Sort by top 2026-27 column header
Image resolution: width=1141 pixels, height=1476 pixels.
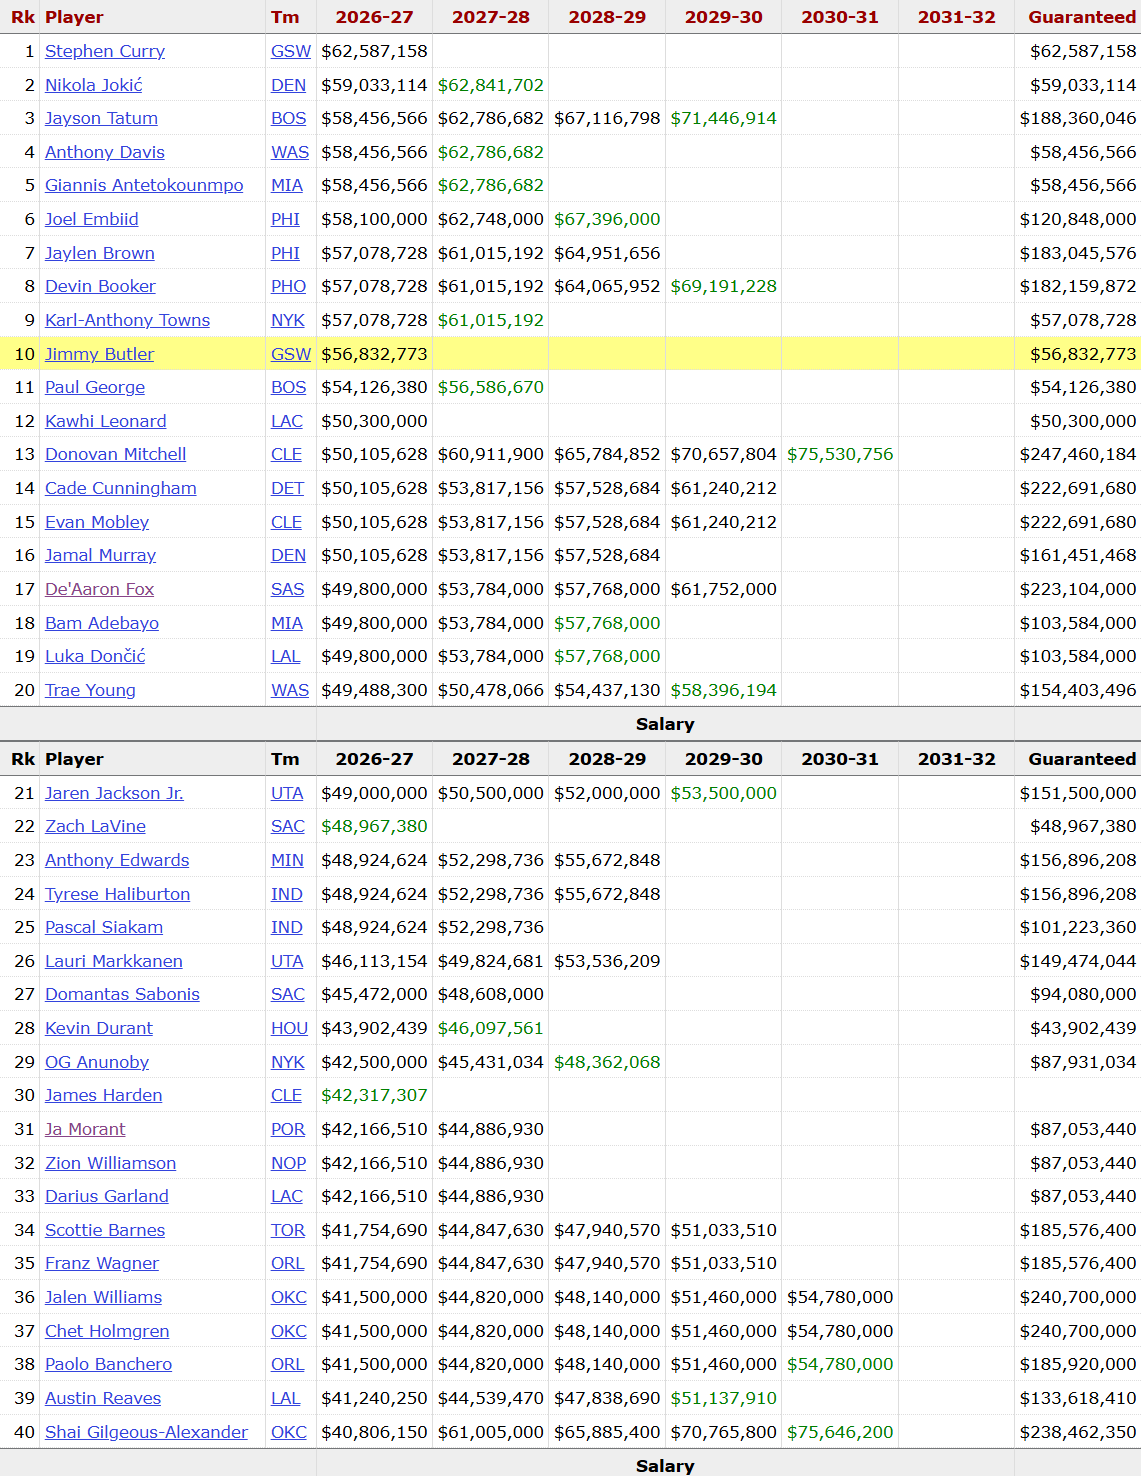click(374, 17)
